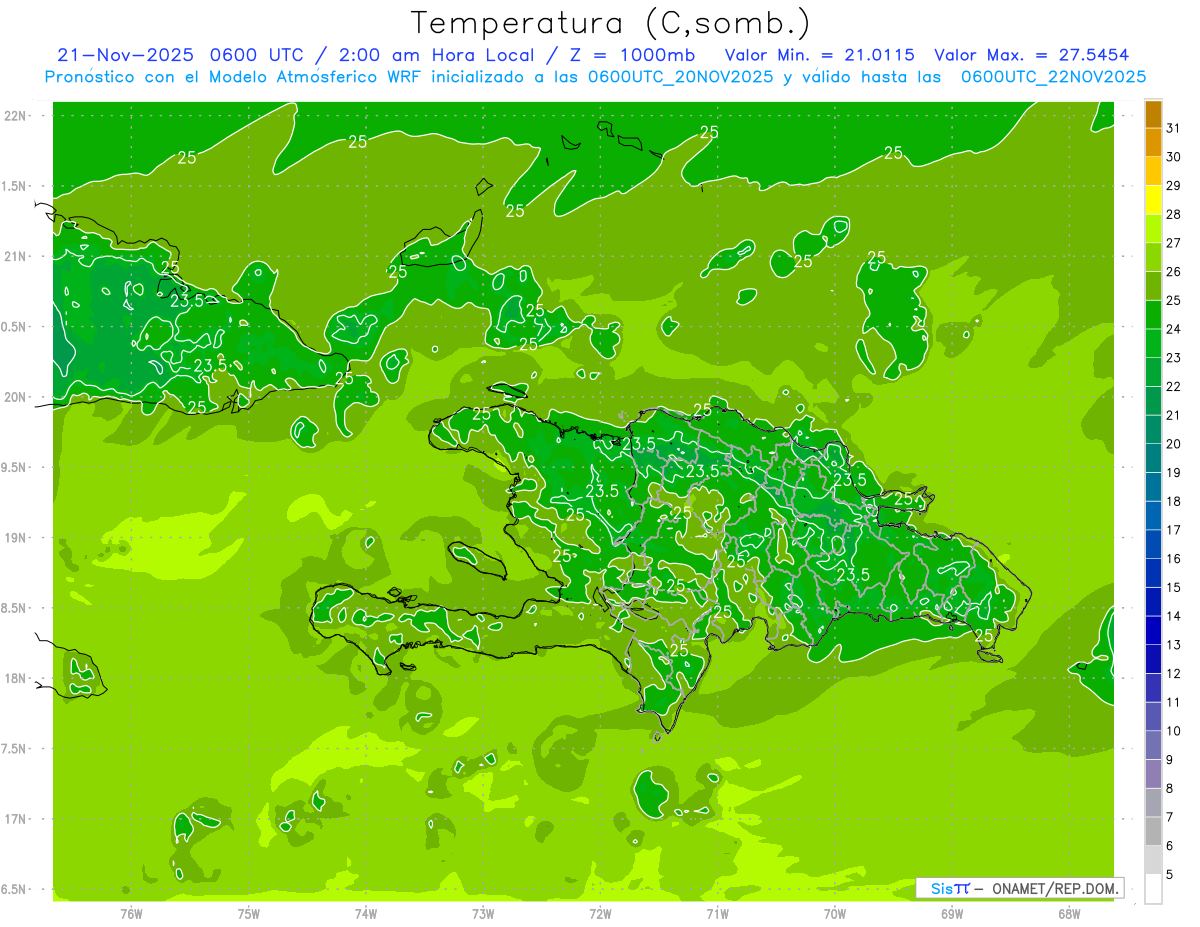The height and width of the screenshot is (927, 1200).
Task: Click the 19N latitude axis label
Action: coord(16,538)
